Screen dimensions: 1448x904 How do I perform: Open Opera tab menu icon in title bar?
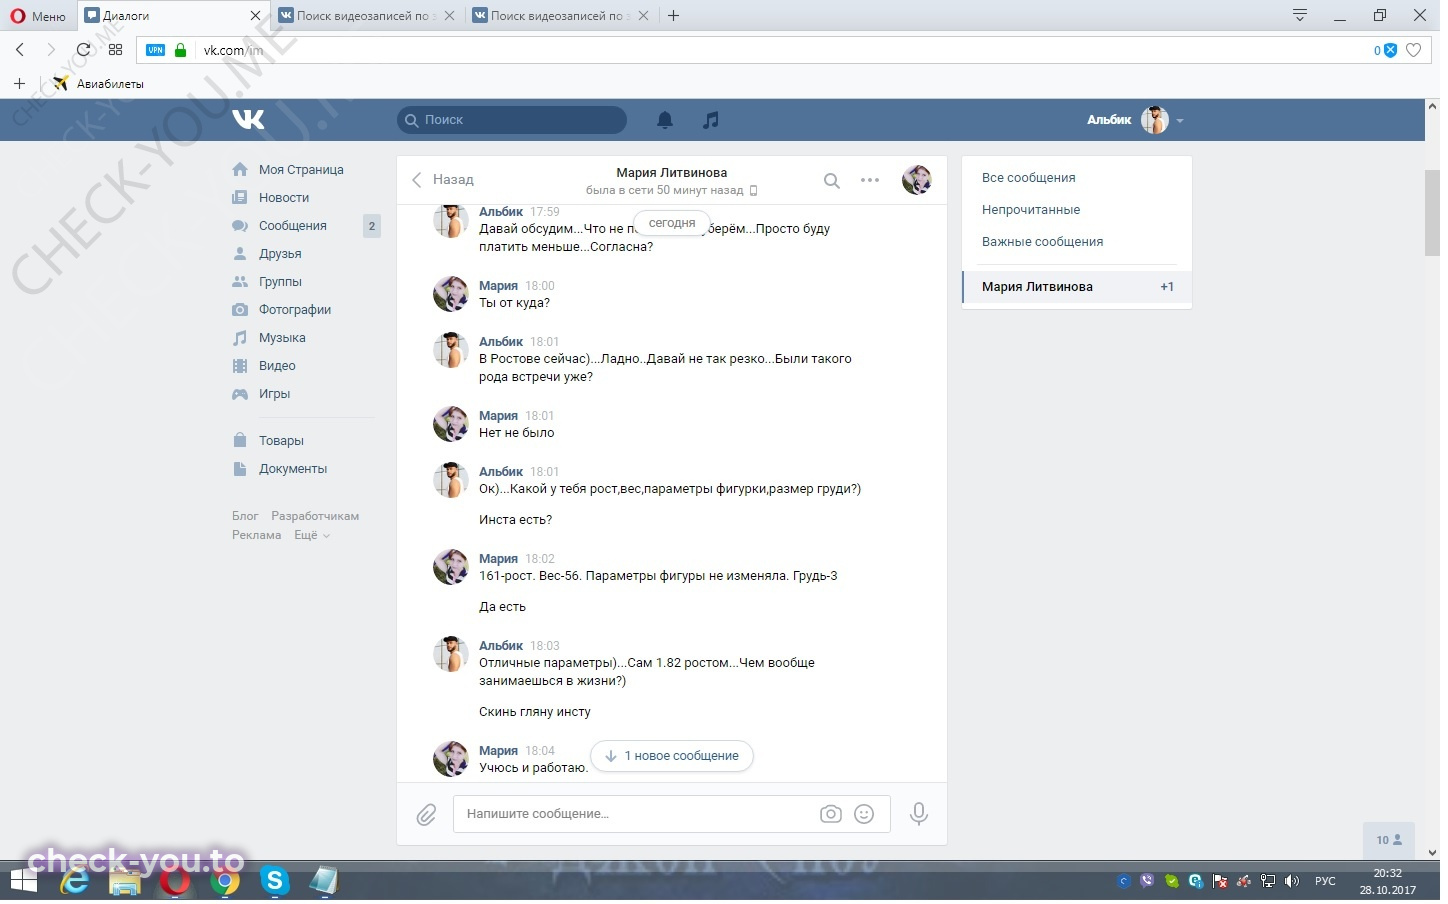(x=1299, y=15)
